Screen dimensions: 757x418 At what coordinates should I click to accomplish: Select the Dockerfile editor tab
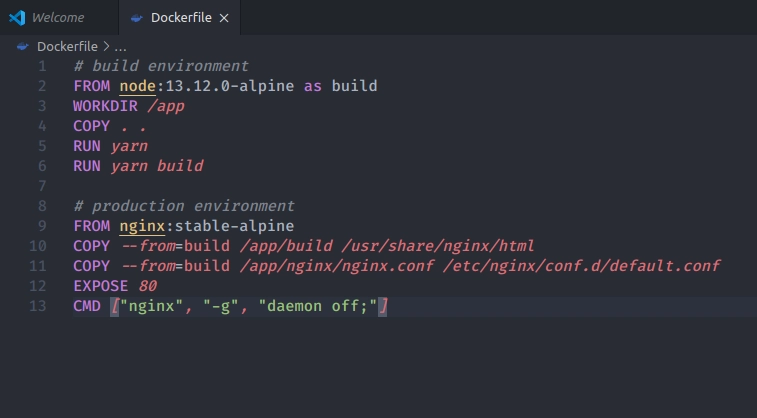pos(180,17)
